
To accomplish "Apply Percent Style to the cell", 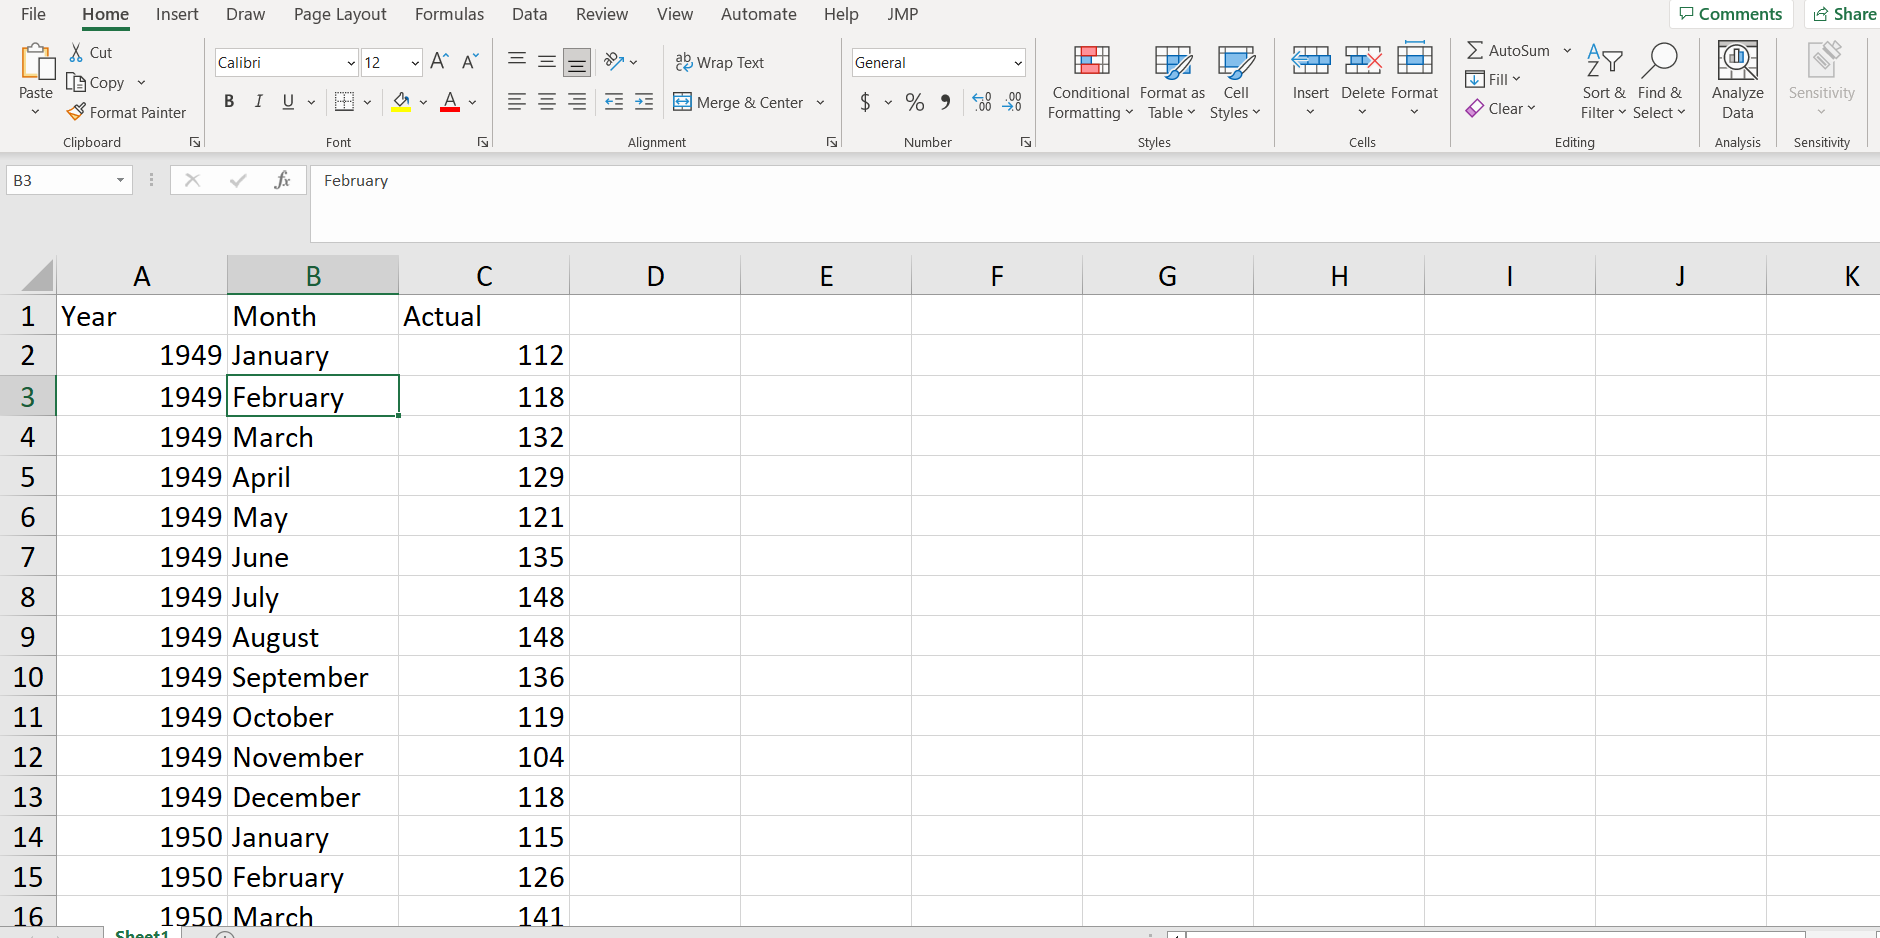I will pos(914,102).
